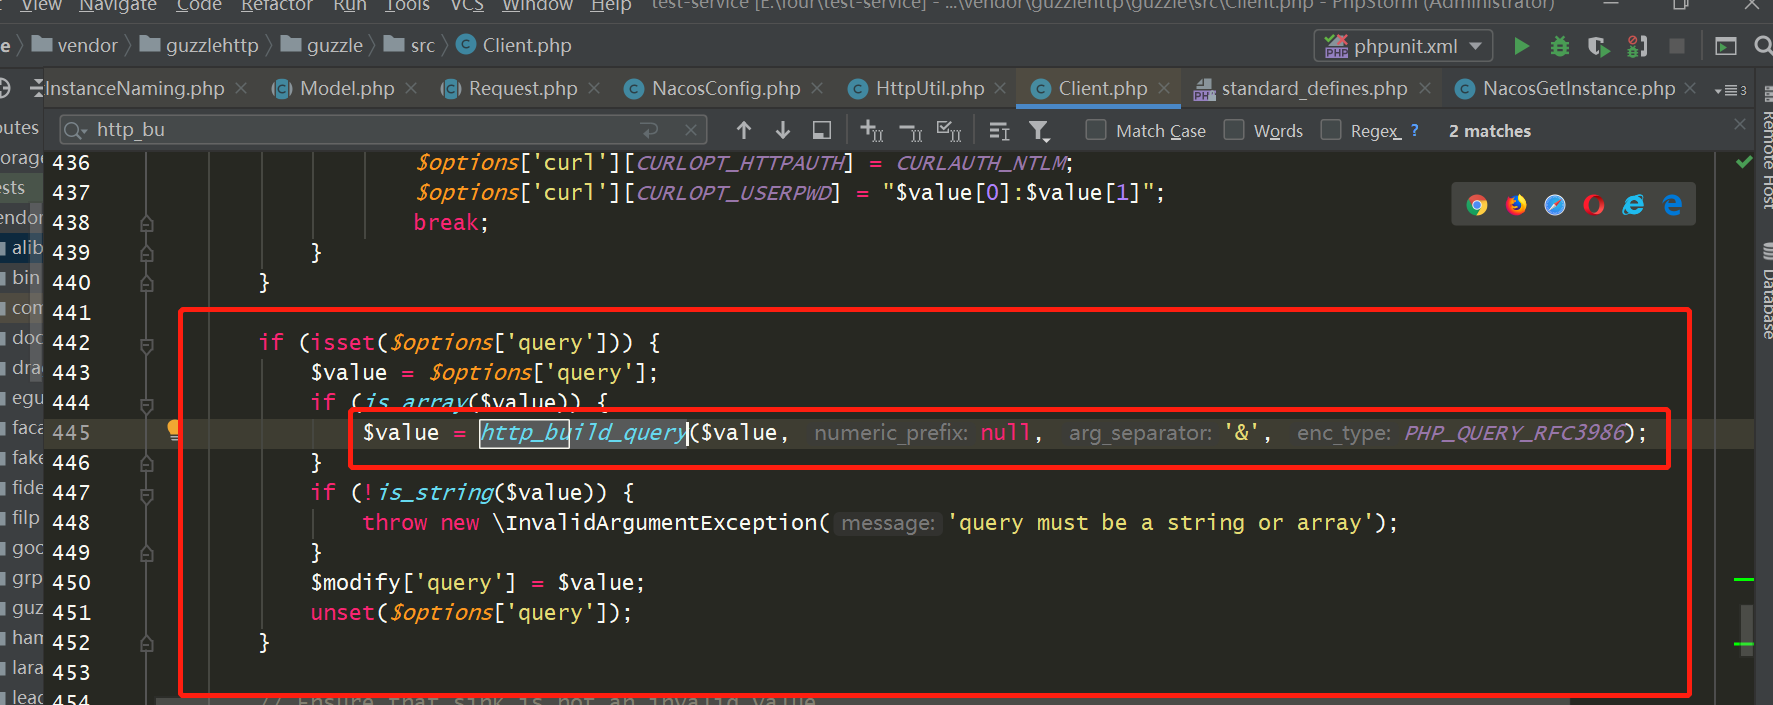Click line number 445 in gutter
1773x705 pixels.
[x=71, y=433]
